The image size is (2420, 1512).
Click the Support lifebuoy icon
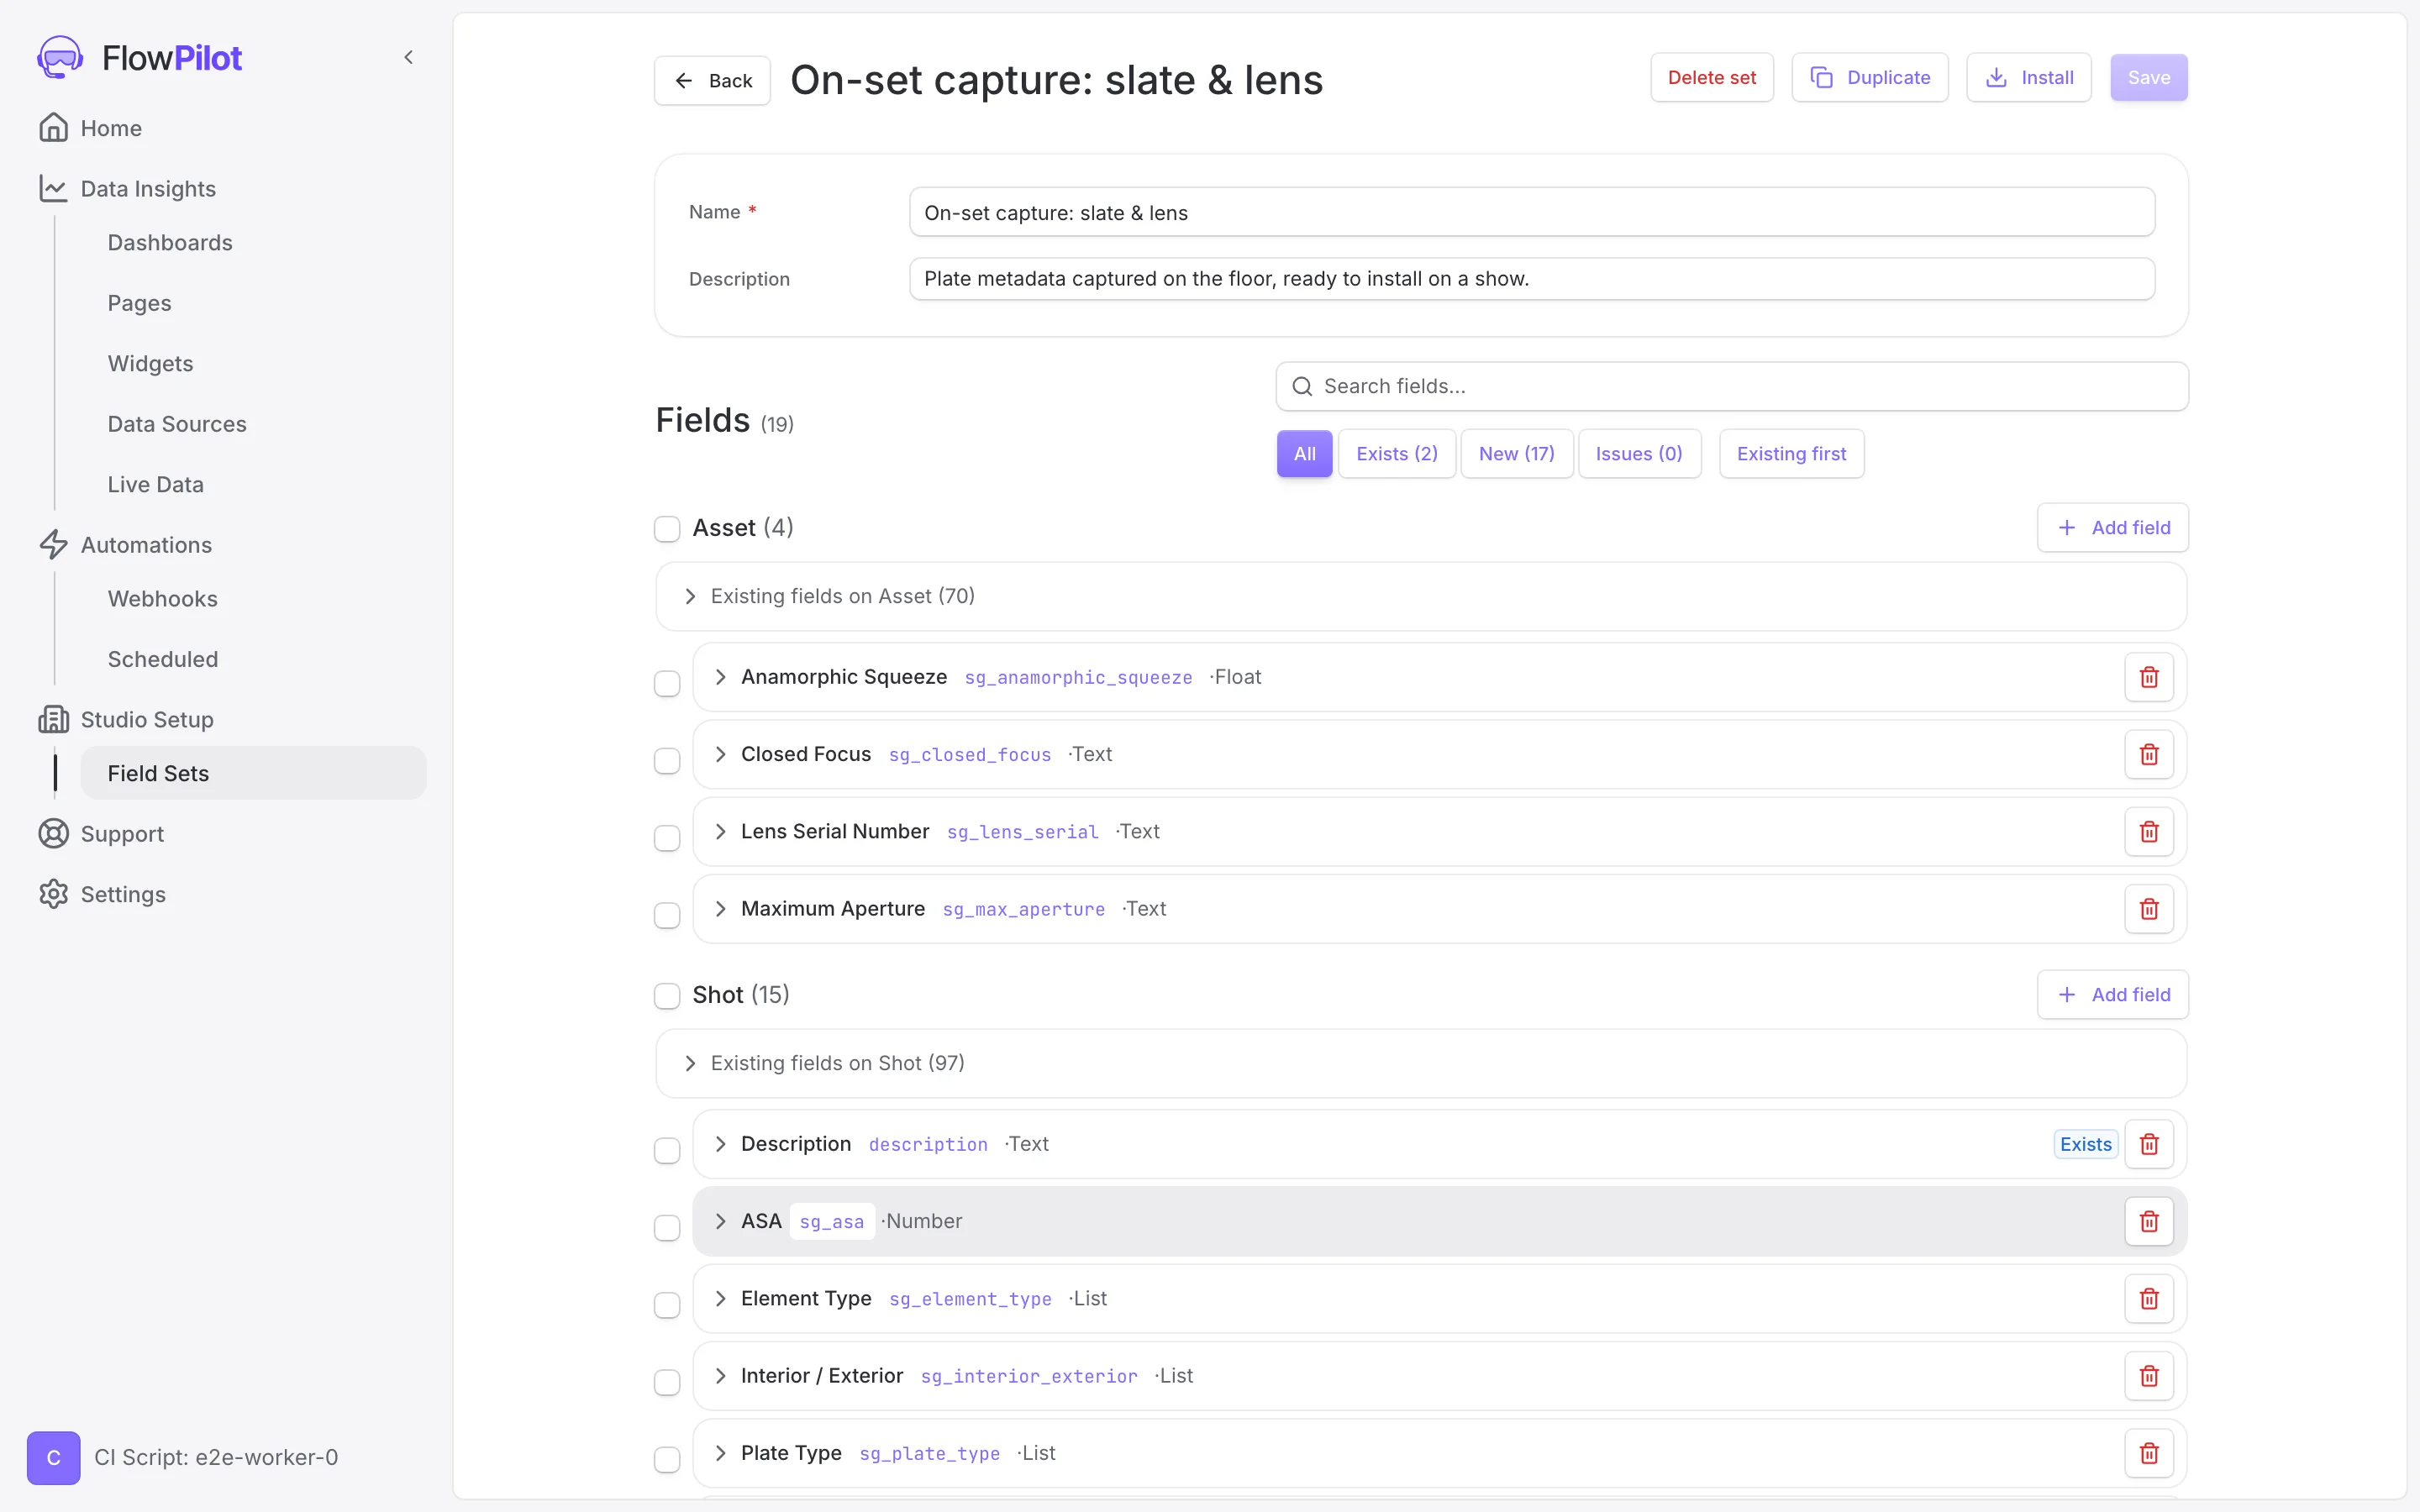pos(53,833)
